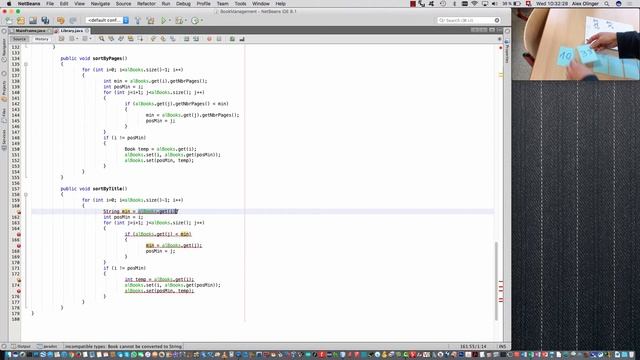Viewport: 640px width, 360px height.
Task: Click the incompatible types error status message
Action: click(x=123, y=346)
